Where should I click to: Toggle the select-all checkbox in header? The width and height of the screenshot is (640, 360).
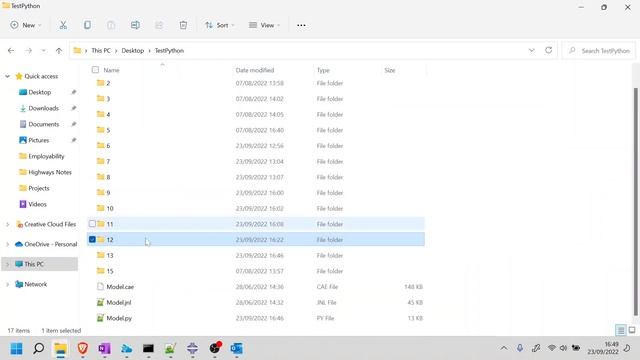click(x=95, y=70)
